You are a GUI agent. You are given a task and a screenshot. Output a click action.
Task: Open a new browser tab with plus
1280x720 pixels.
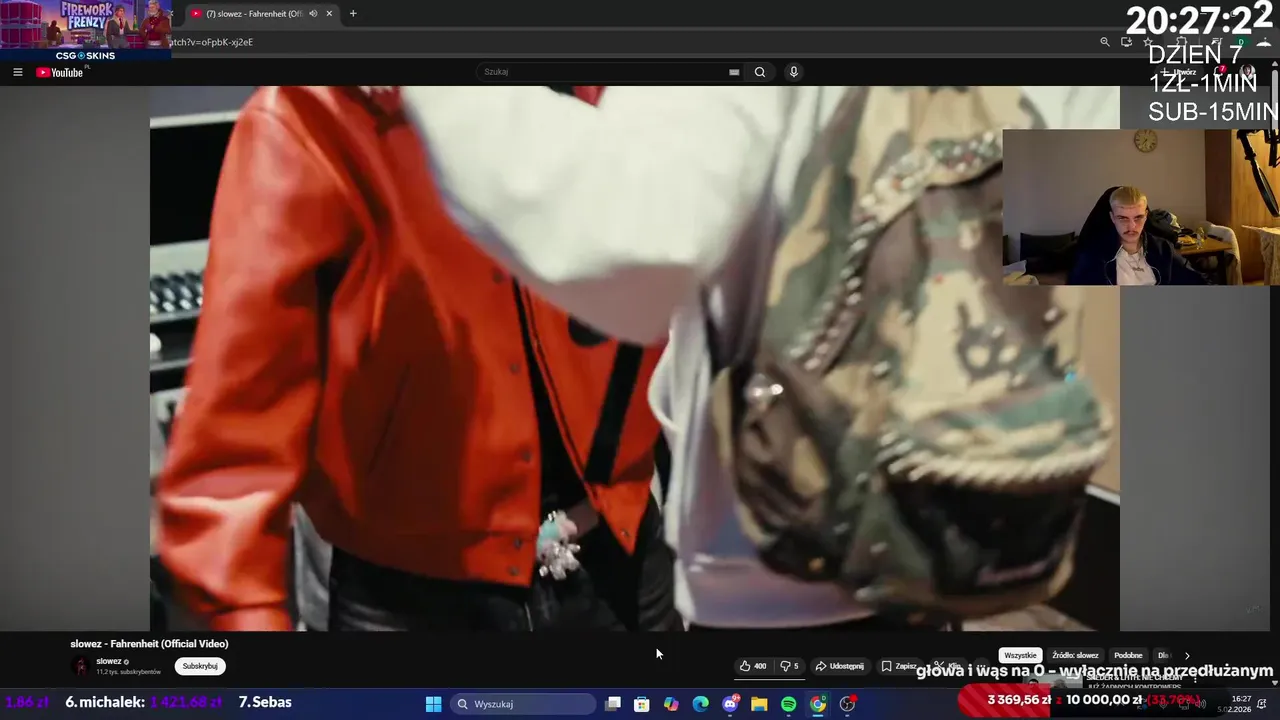(353, 14)
